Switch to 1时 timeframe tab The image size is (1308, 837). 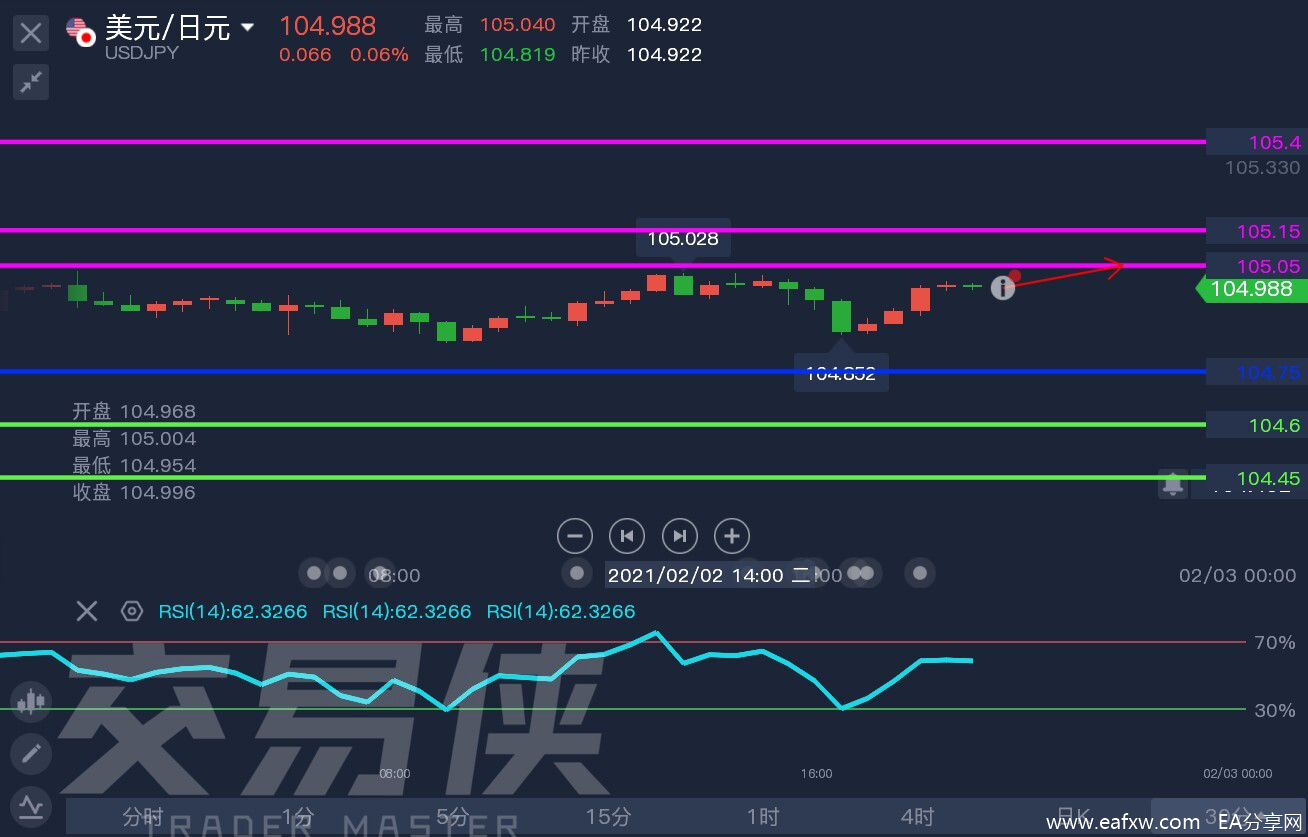click(762, 817)
